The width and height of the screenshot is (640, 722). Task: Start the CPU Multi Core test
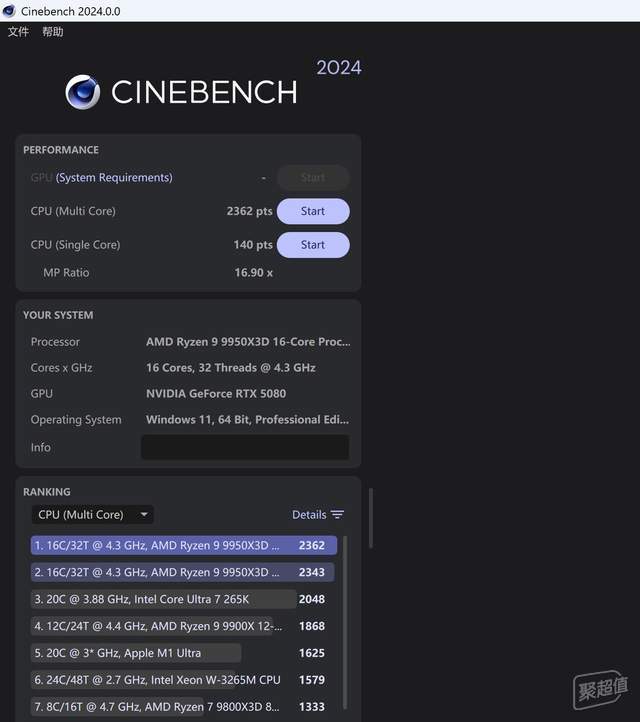(x=313, y=211)
